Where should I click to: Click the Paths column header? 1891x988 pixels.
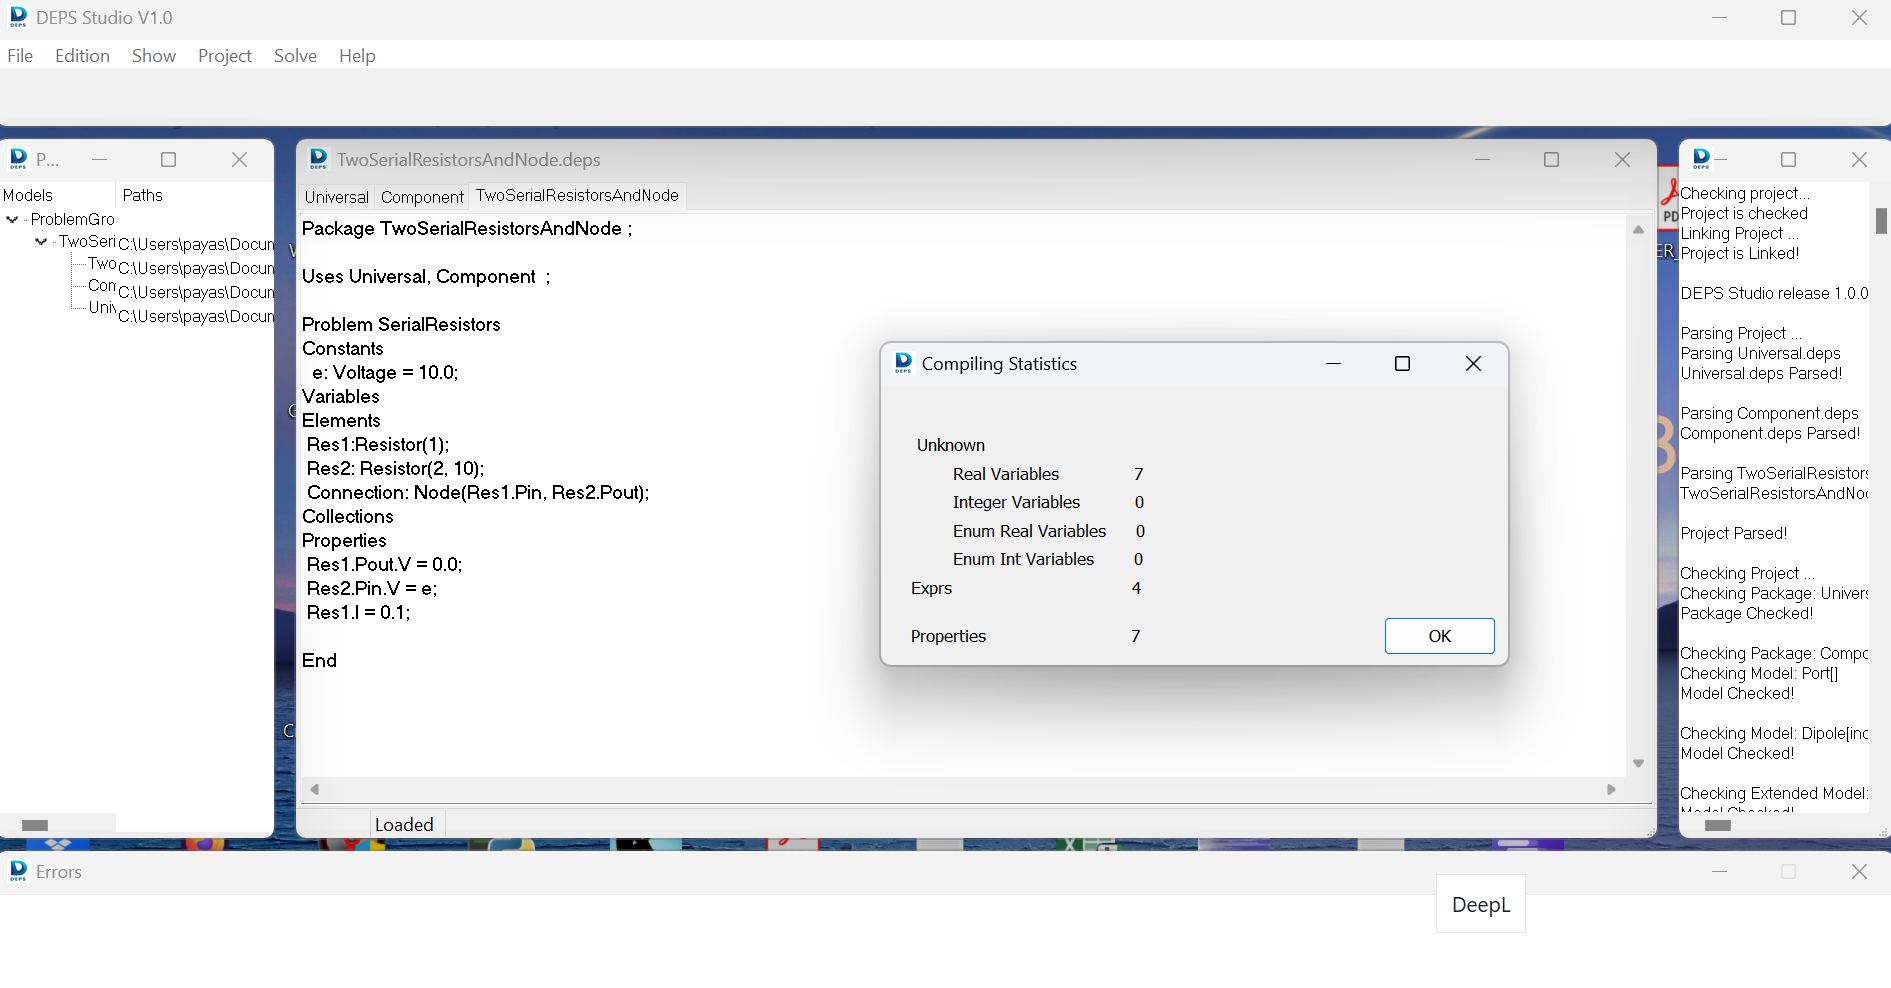(x=142, y=195)
